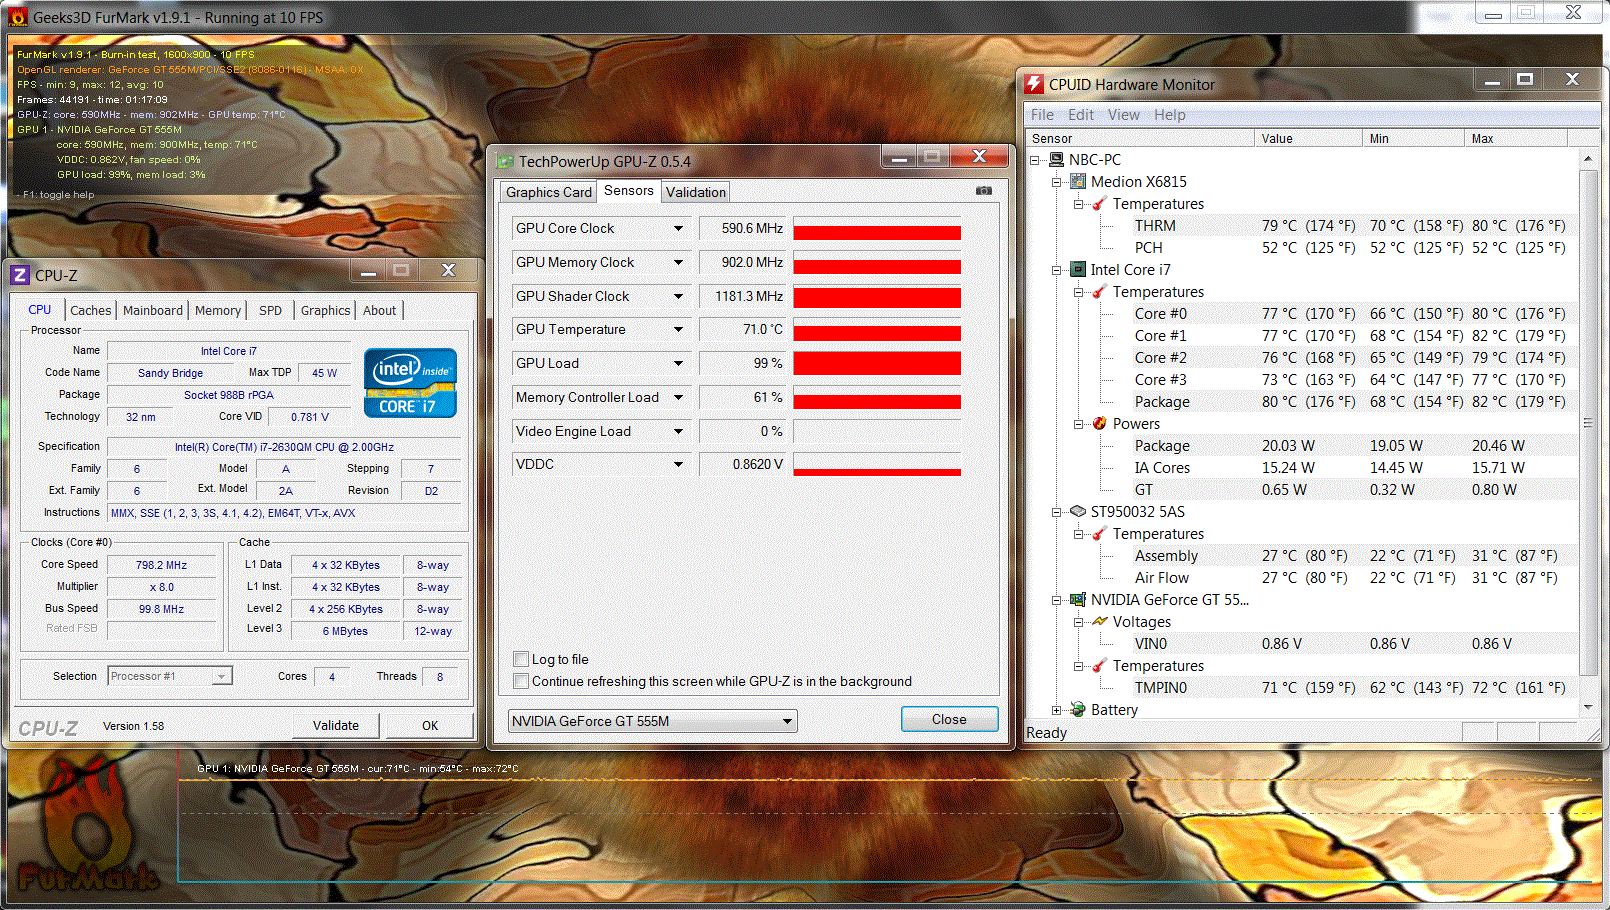The image size is (1610, 910).
Task: Switch to the Validation tab in GPU-Z
Action: coord(696,192)
